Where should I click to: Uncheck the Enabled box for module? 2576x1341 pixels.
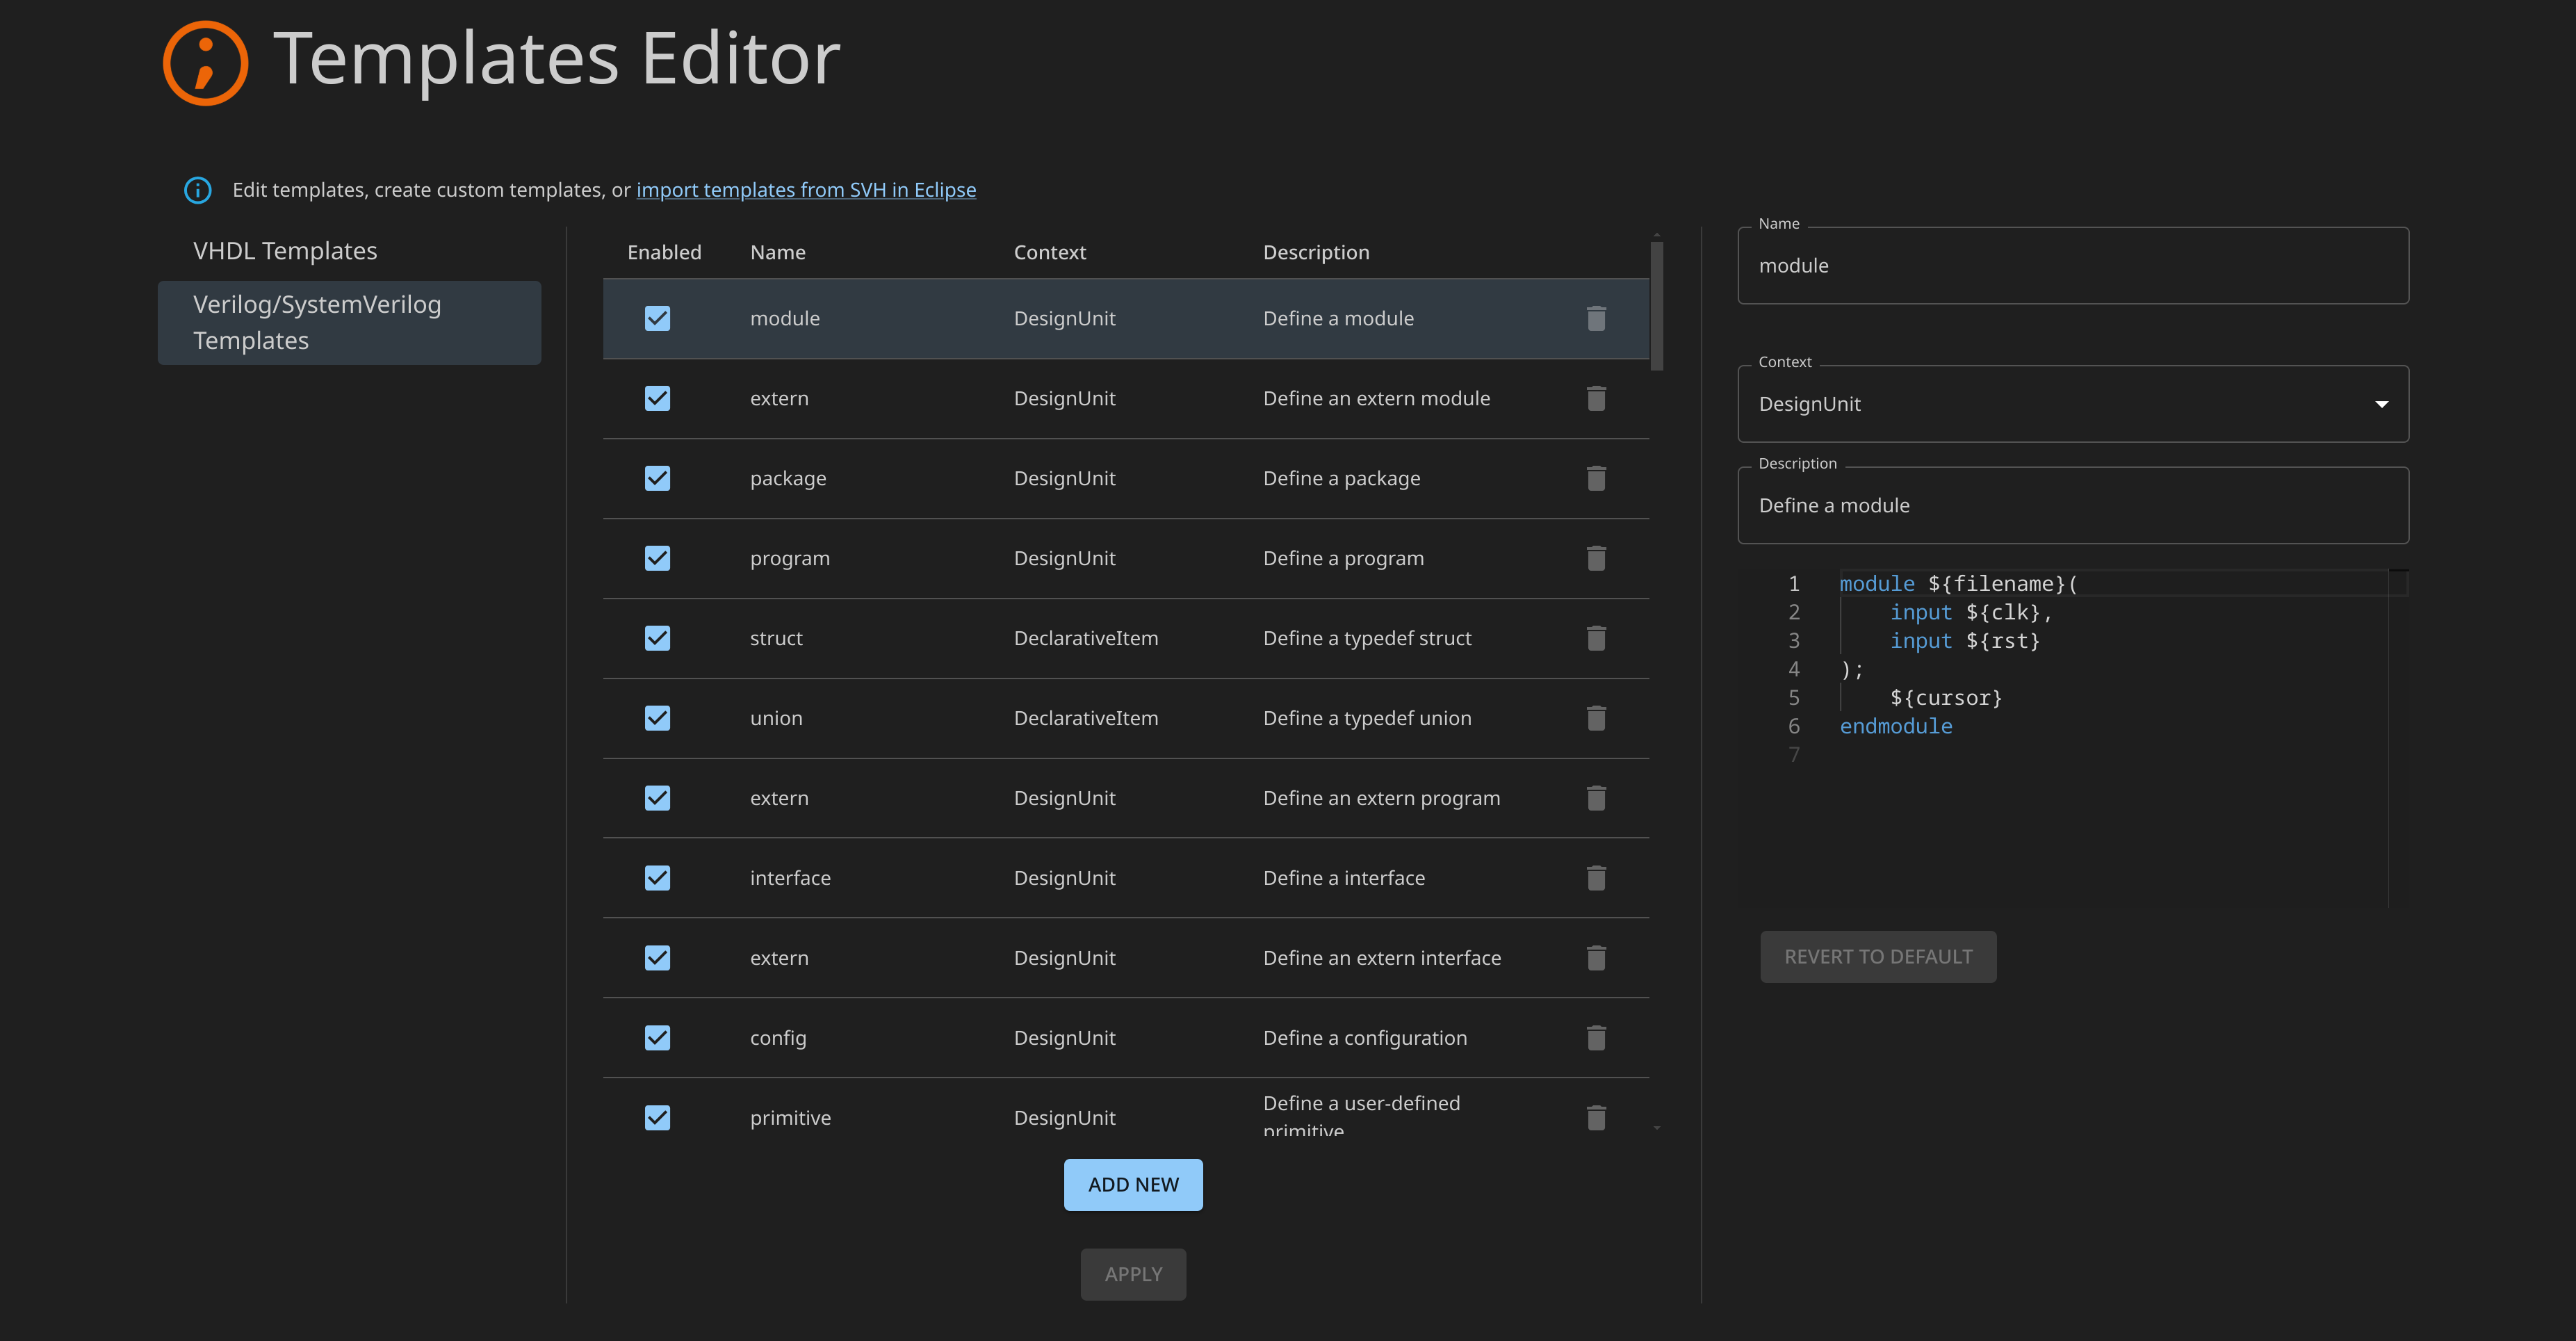coord(657,318)
